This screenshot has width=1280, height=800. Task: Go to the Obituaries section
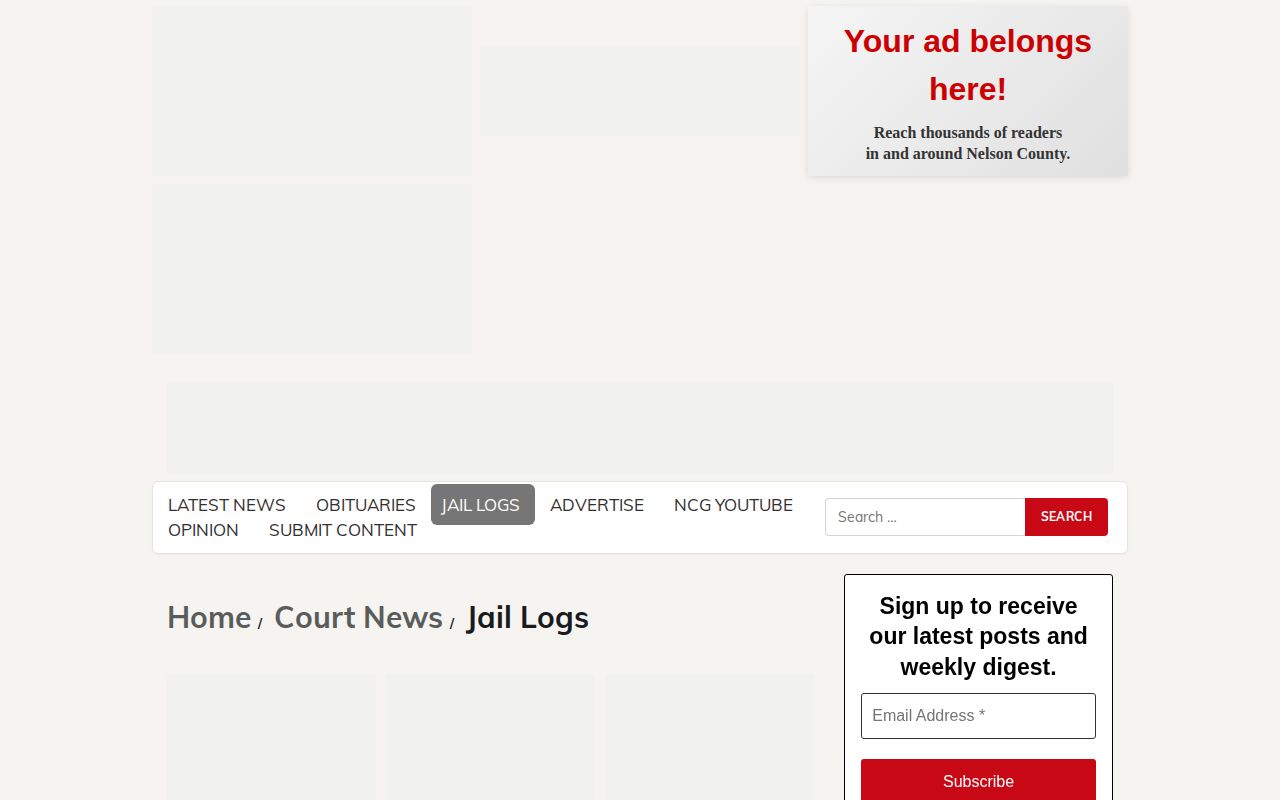[x=366, y=505]
